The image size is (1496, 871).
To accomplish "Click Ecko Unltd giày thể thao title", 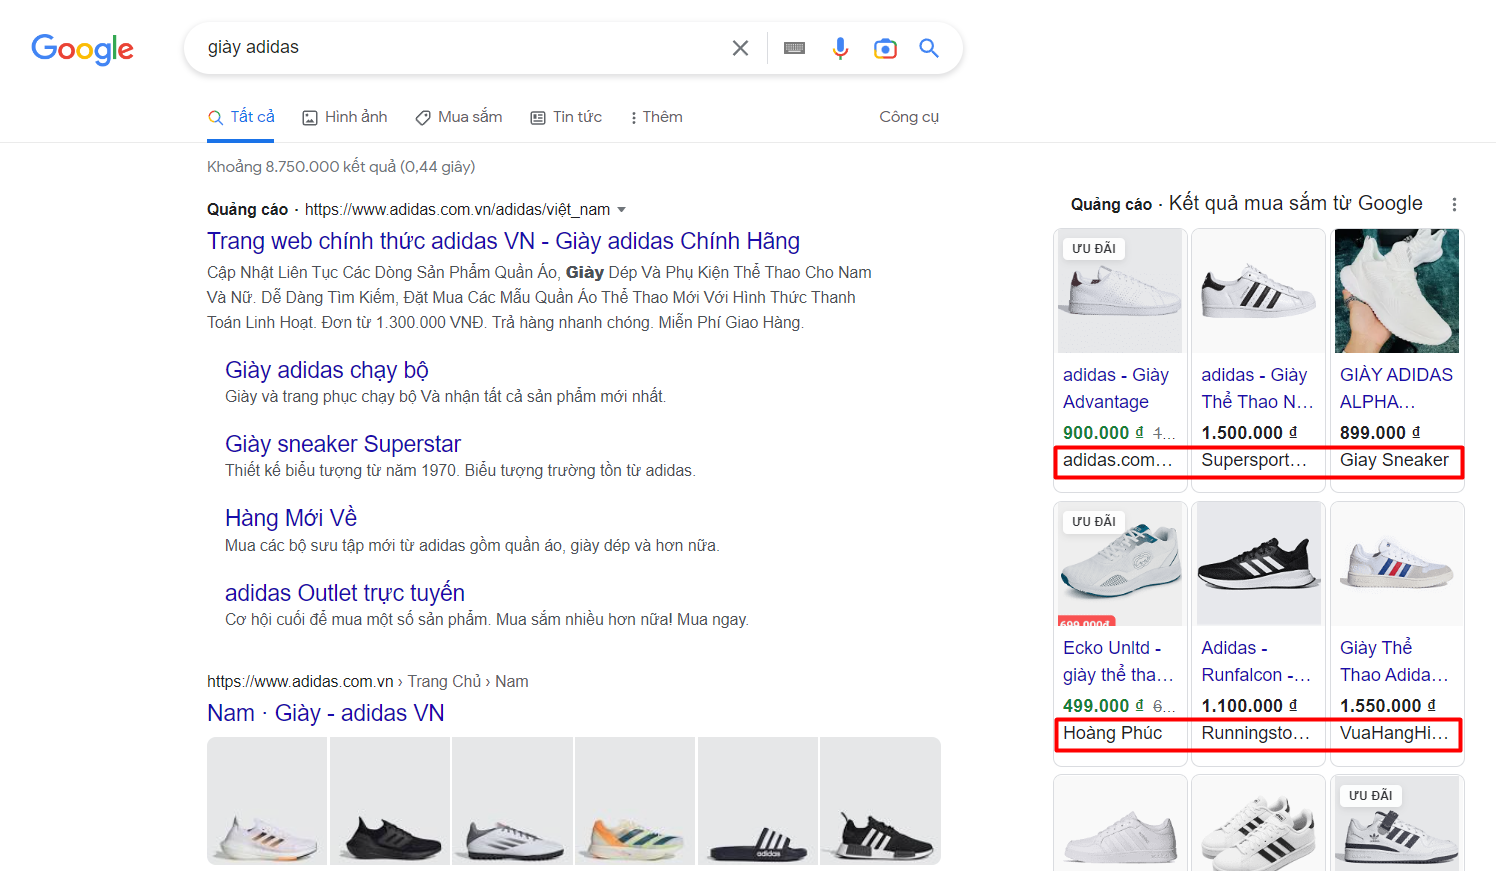I will tap(1118, 661).
